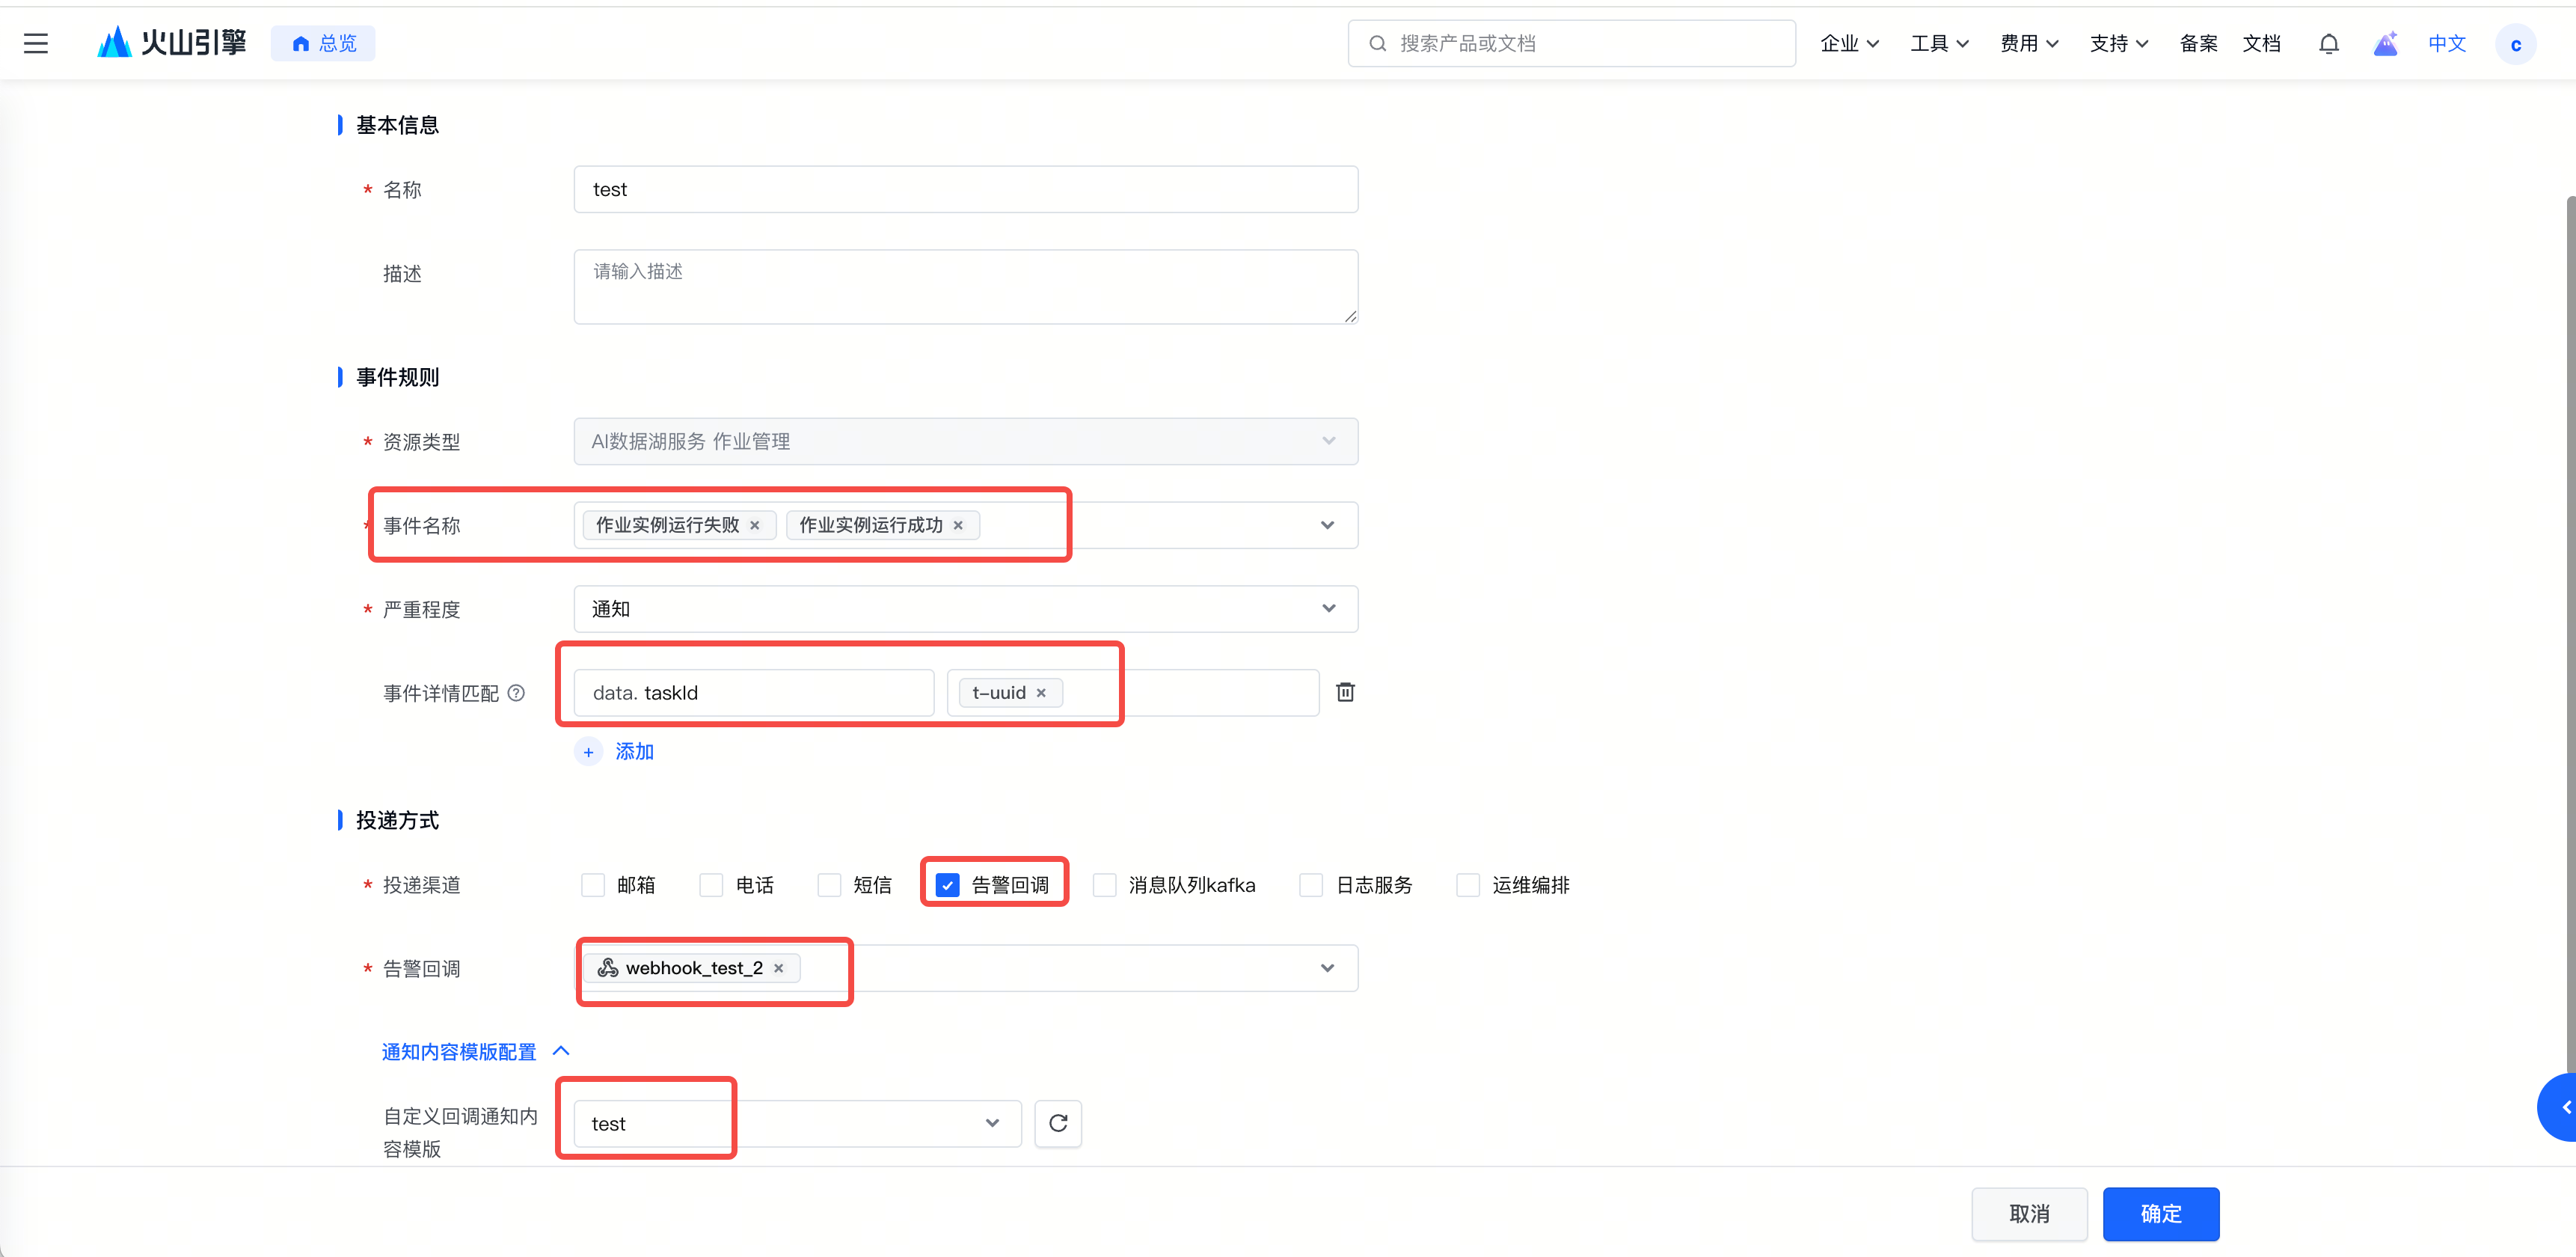Screen dimensions: 2576x1257
Task: Remove the t-uuid tag
Action: 1041,692
